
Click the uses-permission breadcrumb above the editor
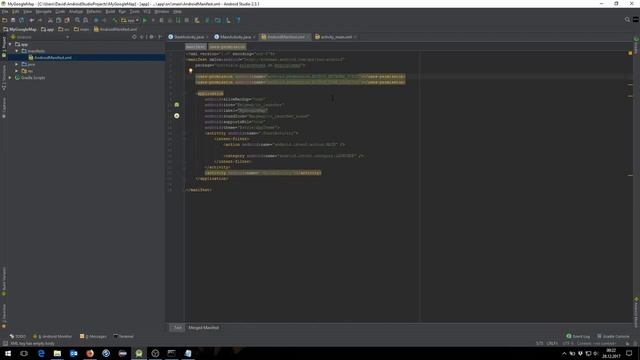tap(227, 47)
